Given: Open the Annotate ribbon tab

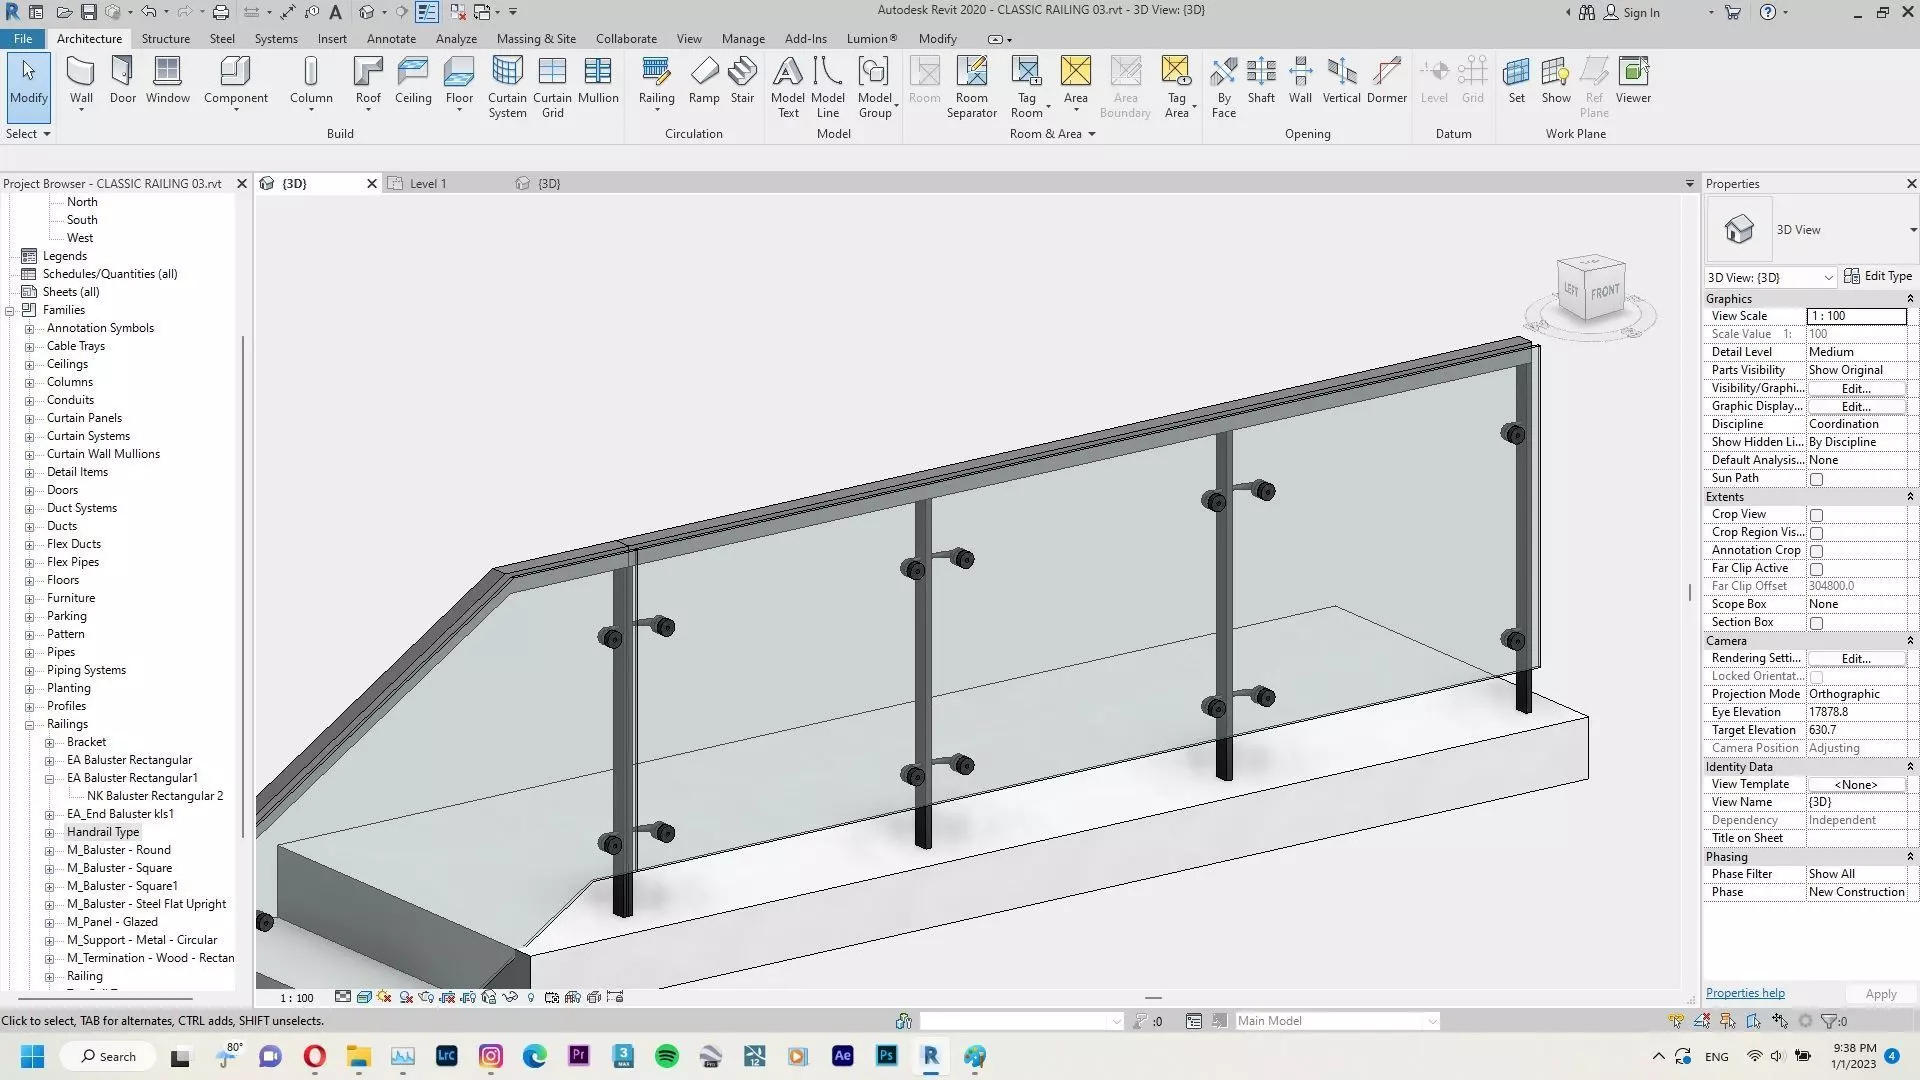Looking at the screenshot, I should 390,39.
